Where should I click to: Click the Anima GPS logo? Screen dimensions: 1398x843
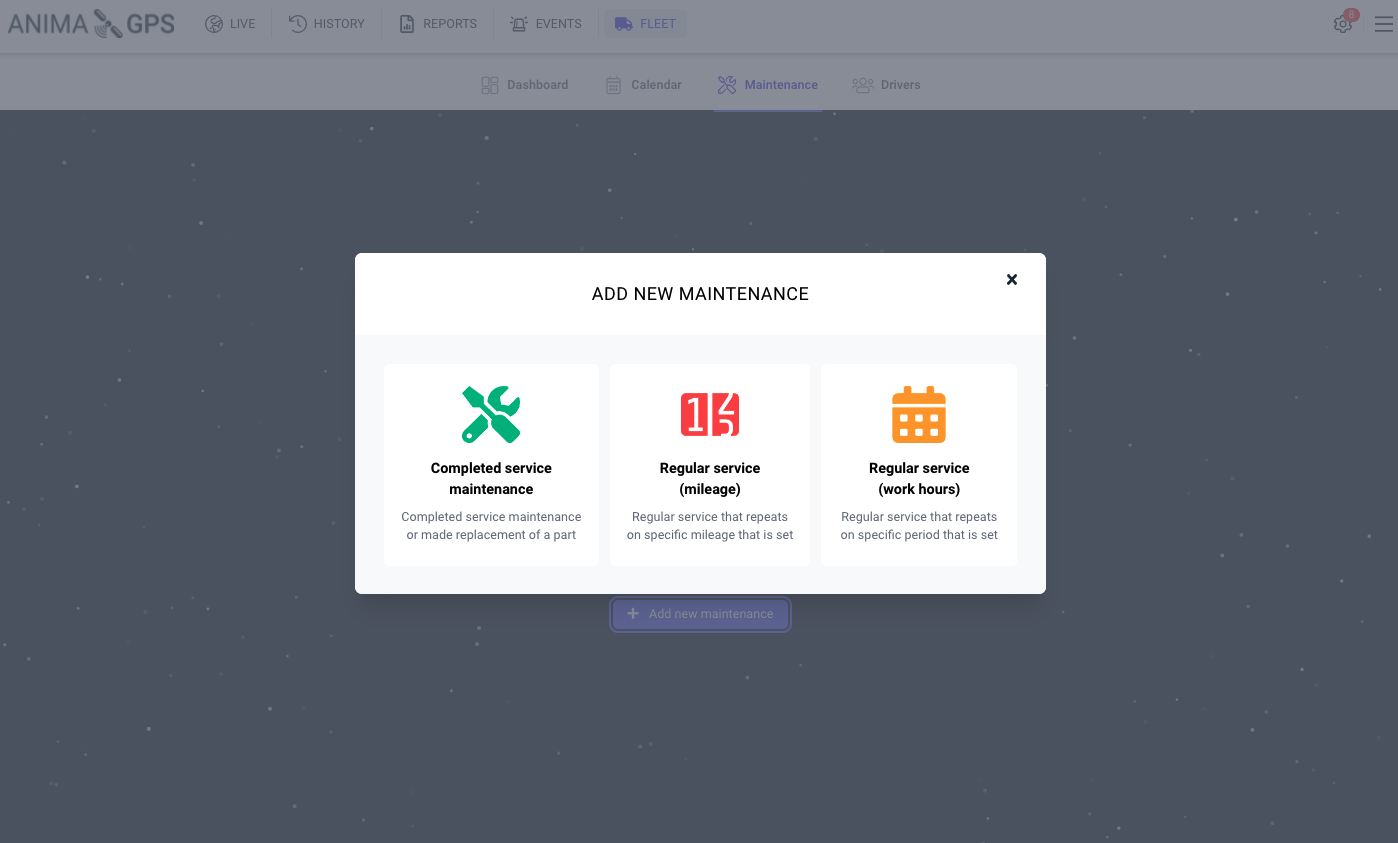coord(91,24)
